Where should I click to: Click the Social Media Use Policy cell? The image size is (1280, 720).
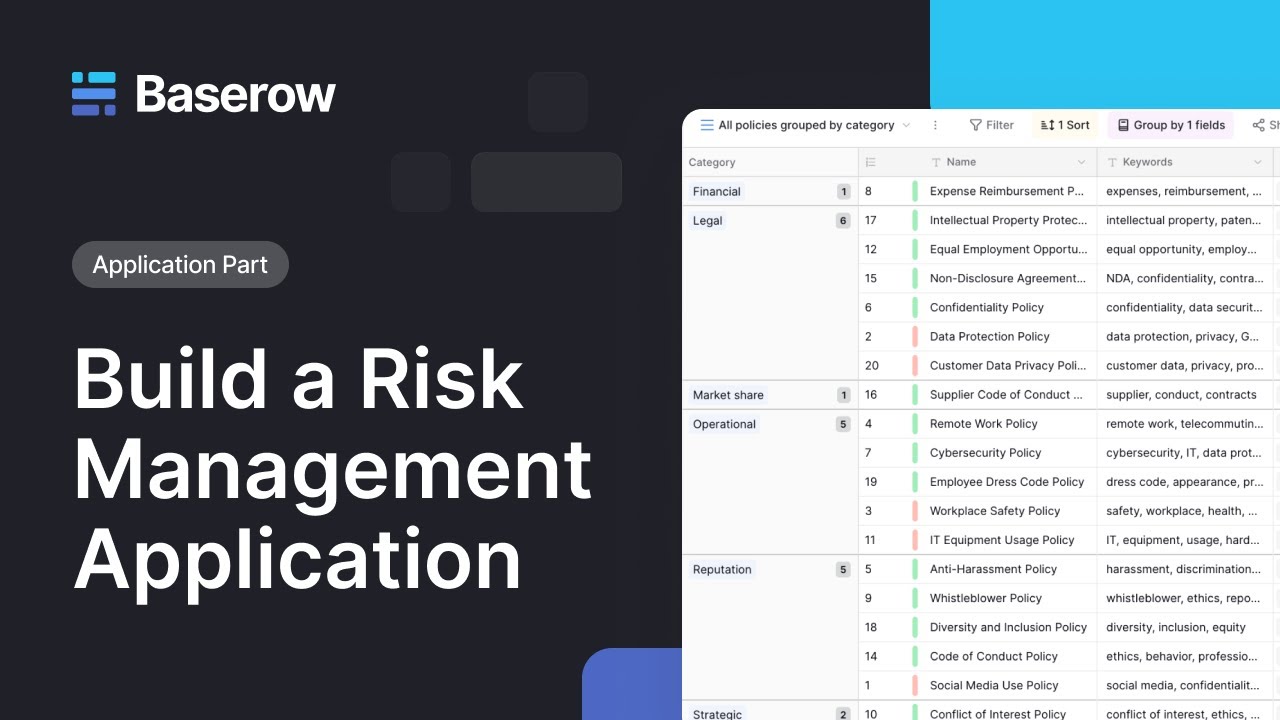(1008, 685)
